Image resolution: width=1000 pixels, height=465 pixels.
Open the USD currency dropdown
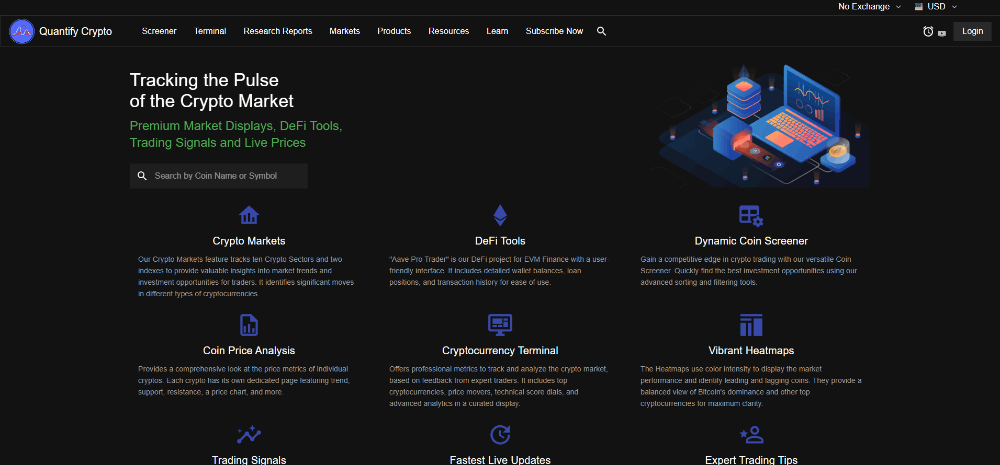(x=942, y=6)
